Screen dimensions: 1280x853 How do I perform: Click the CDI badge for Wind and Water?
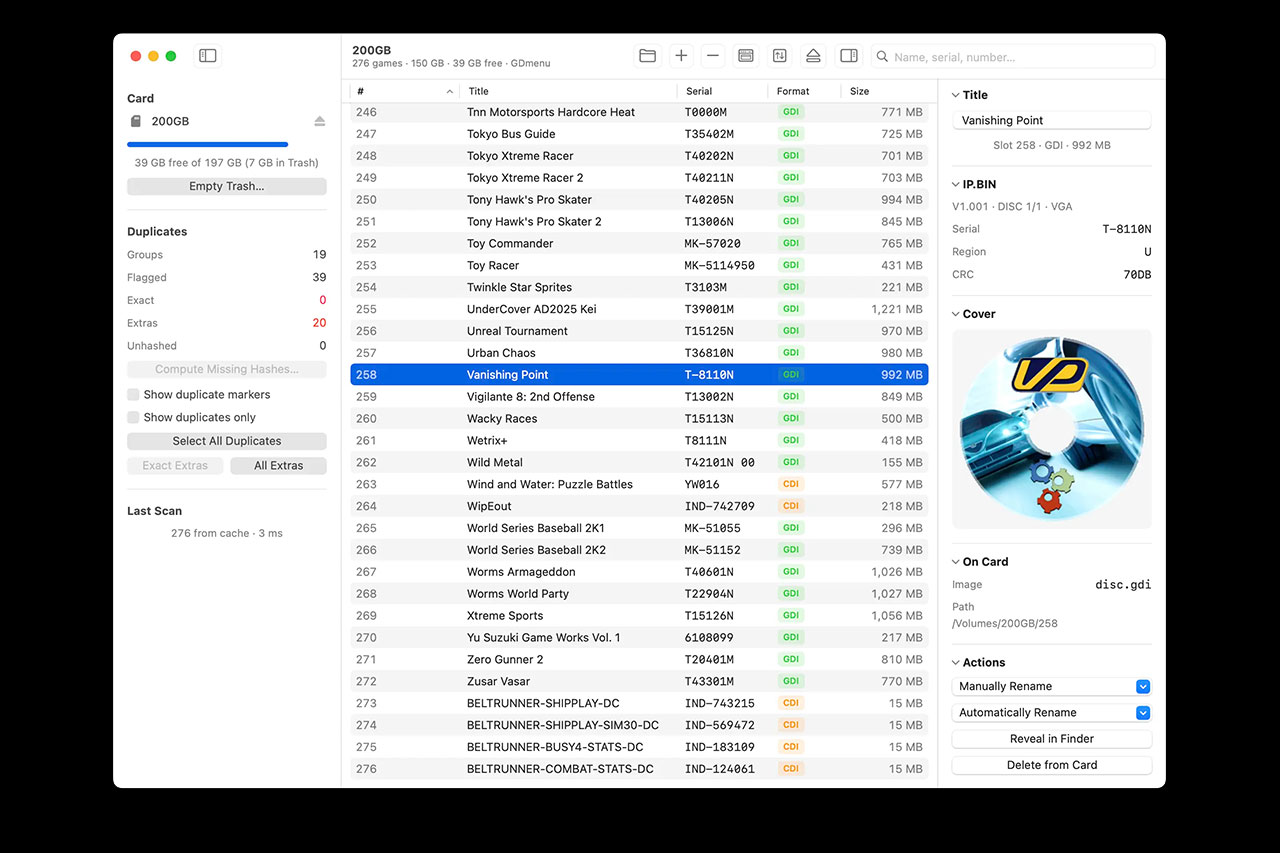791,484
